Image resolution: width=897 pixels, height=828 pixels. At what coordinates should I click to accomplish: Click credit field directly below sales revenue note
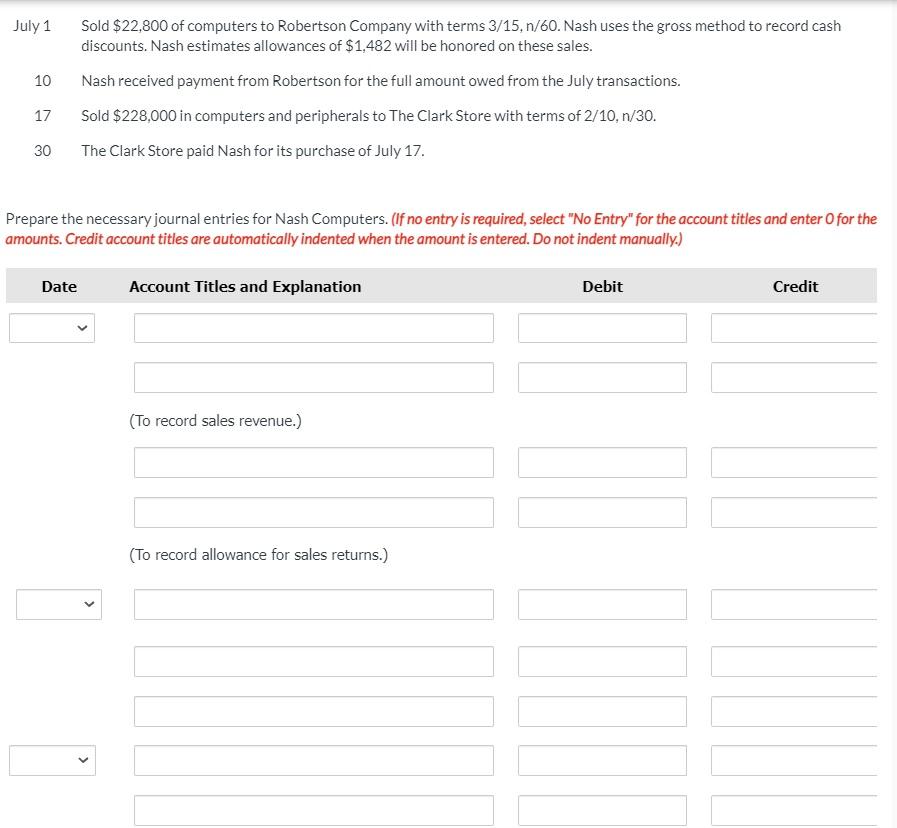794,462
